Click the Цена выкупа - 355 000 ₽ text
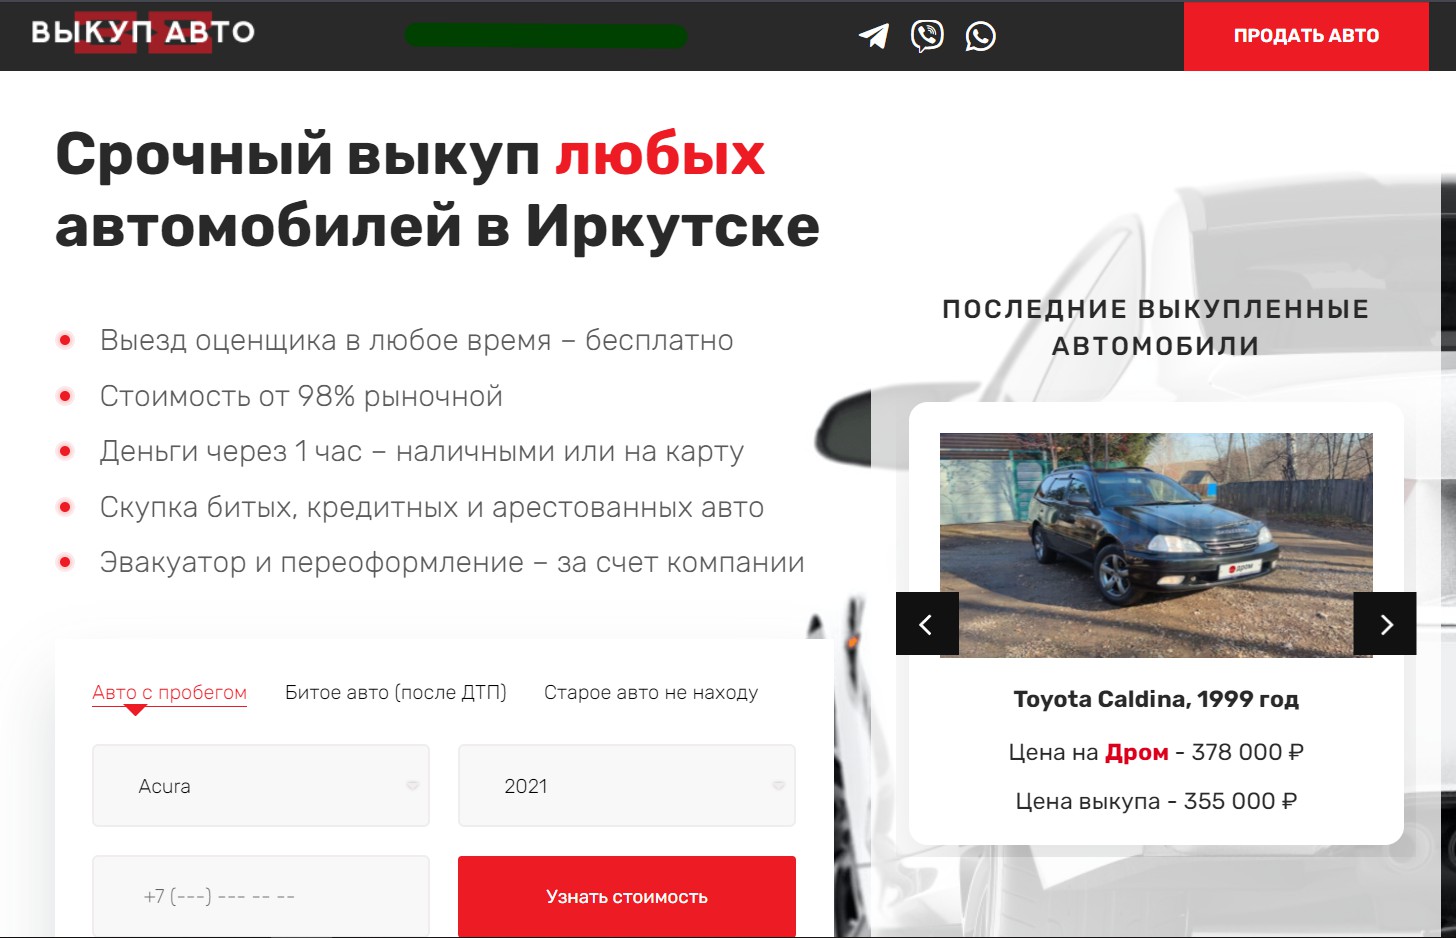Viewport: 1456px width, 938px height. coord(1156,801)
